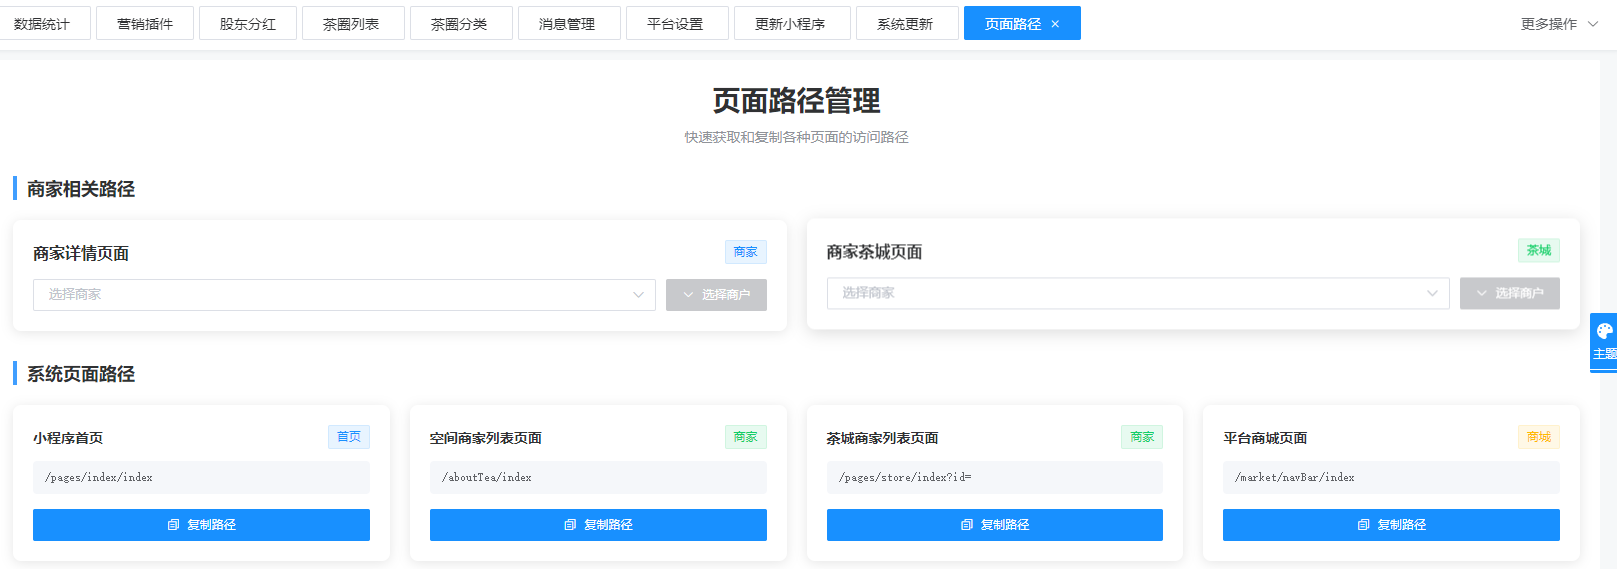Switch to the 平台设置 tab
This screenshot has height=569, width=1617.
tap(675, 24)
